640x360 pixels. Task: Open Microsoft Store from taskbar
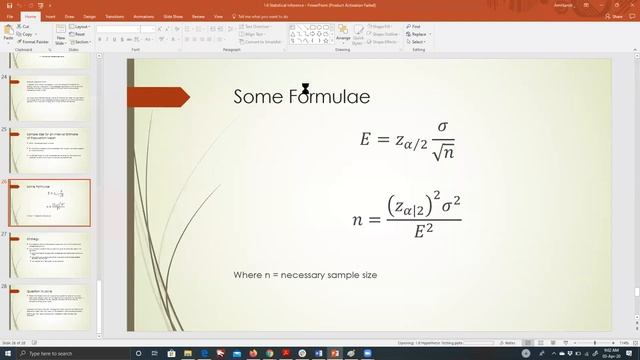coord(171,353)
